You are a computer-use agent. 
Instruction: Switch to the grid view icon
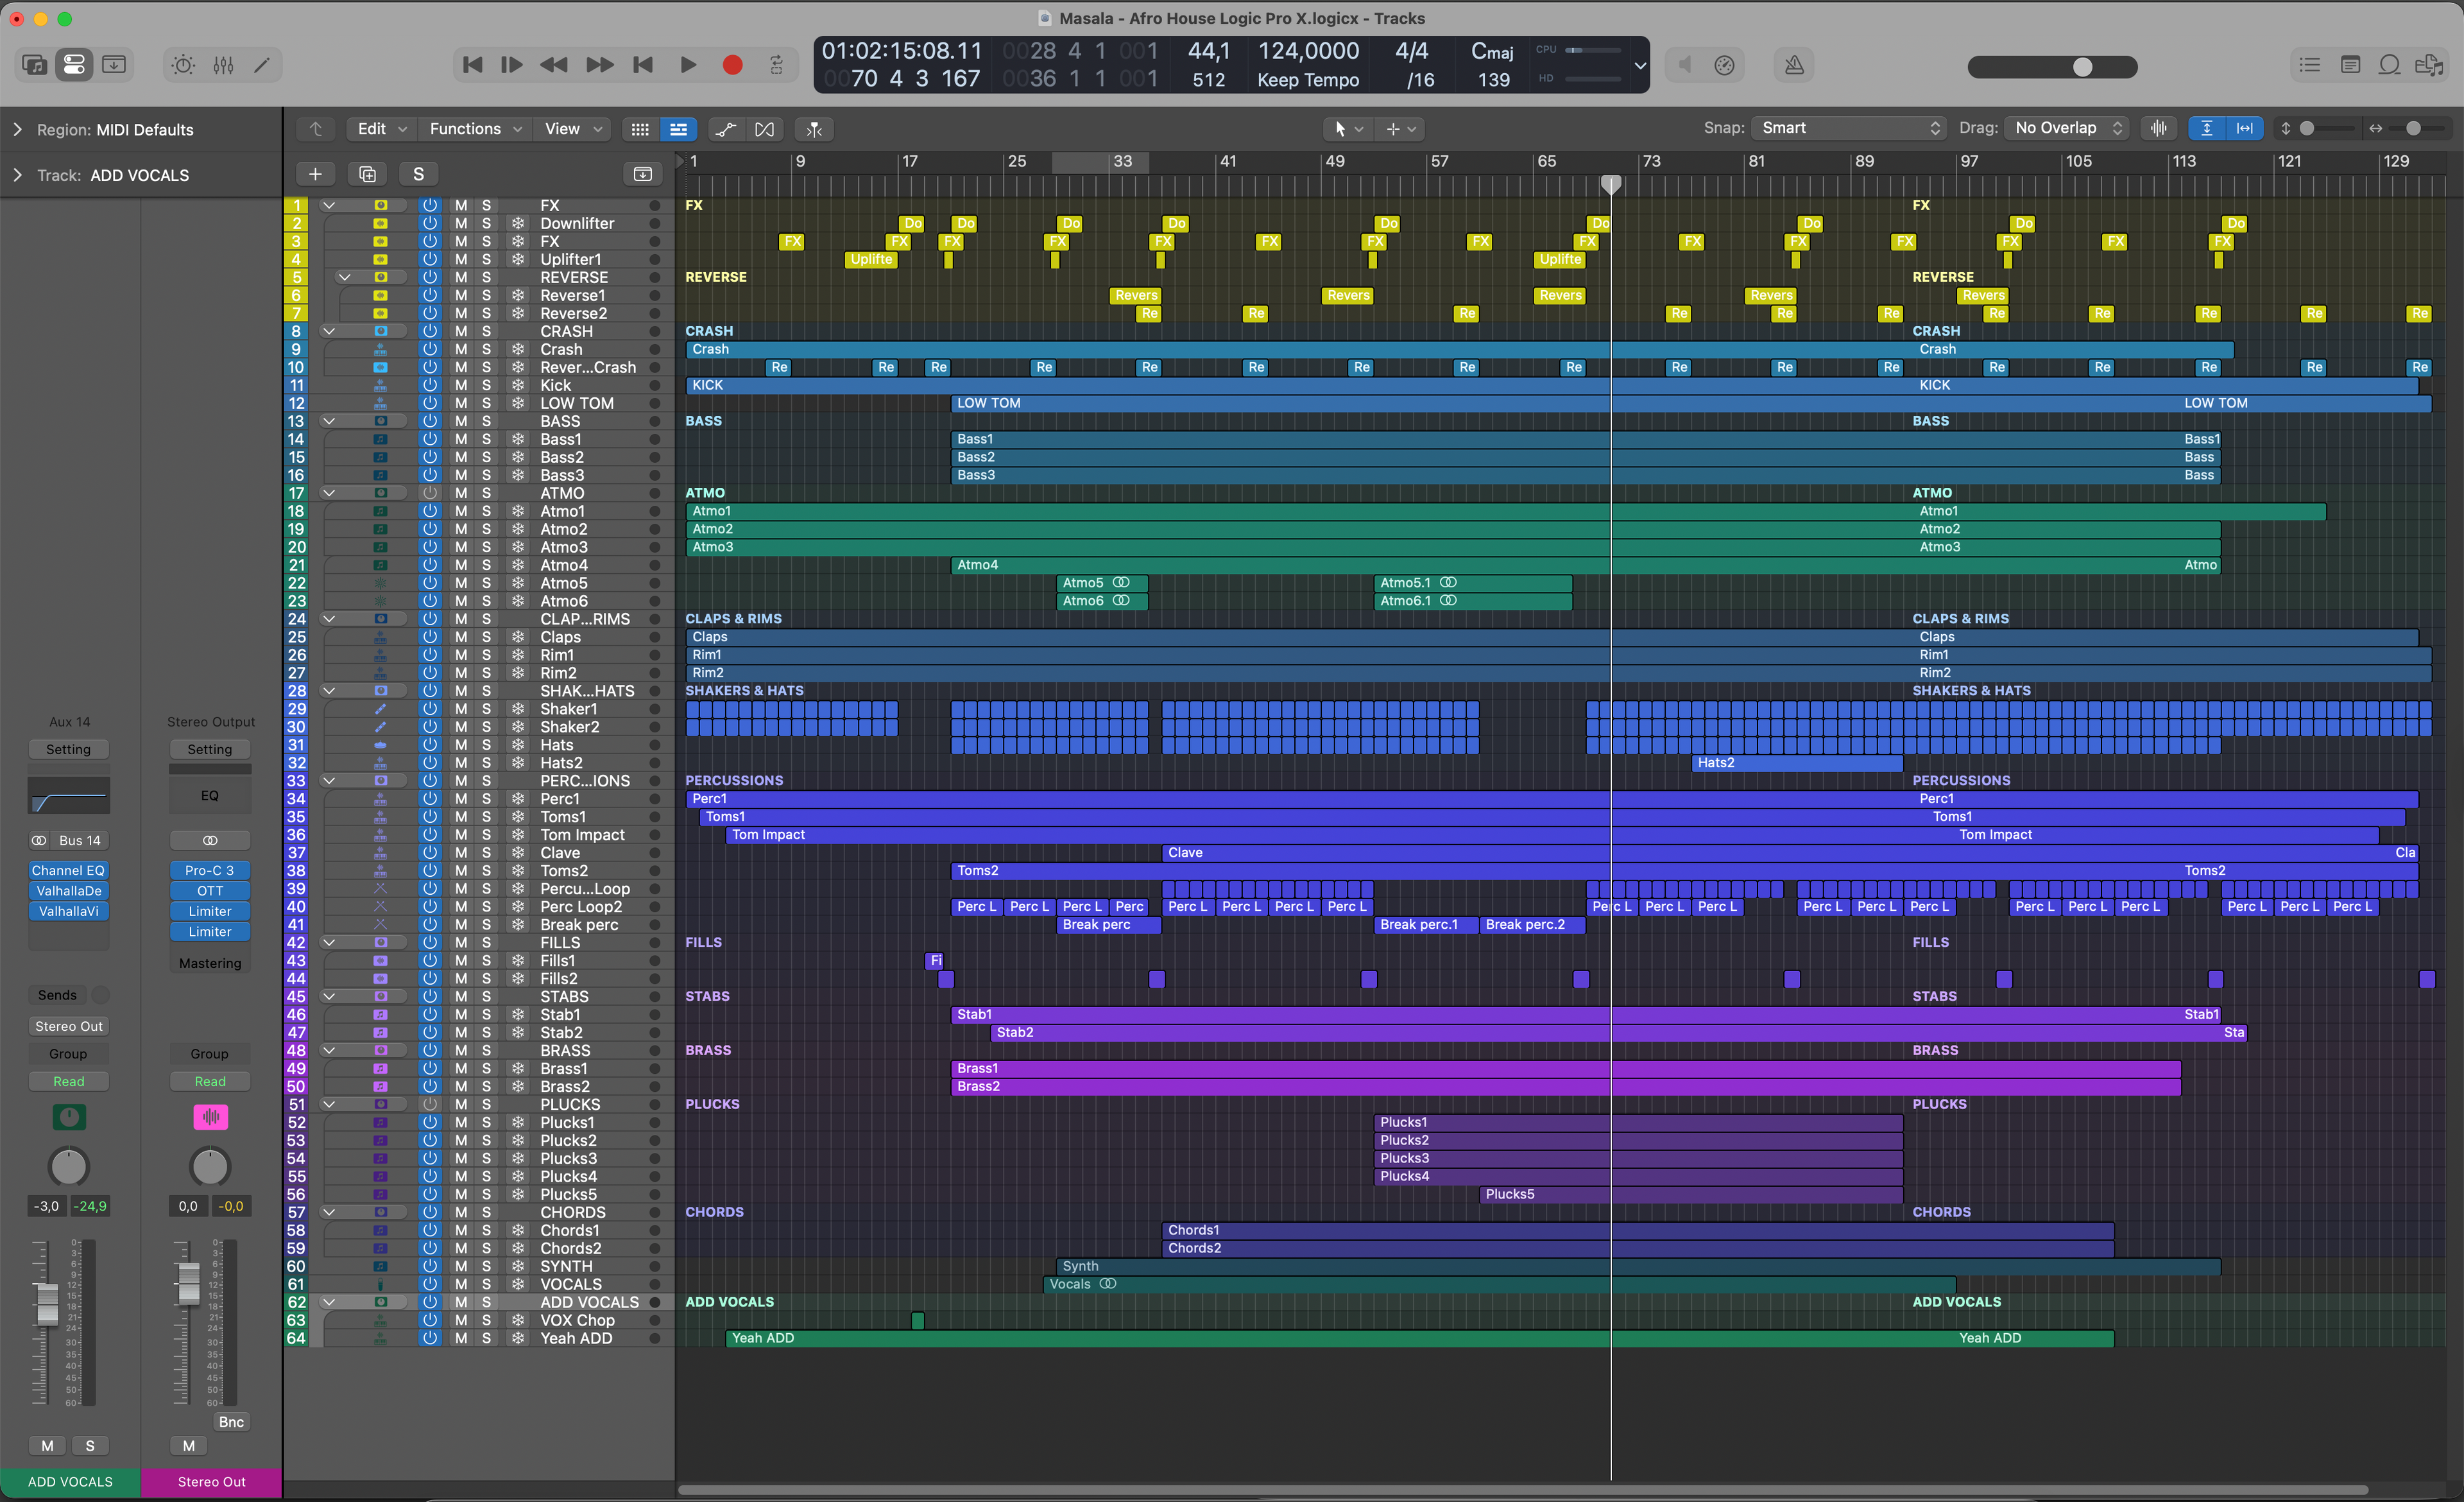pyautogui.click(x=640, y=129)
